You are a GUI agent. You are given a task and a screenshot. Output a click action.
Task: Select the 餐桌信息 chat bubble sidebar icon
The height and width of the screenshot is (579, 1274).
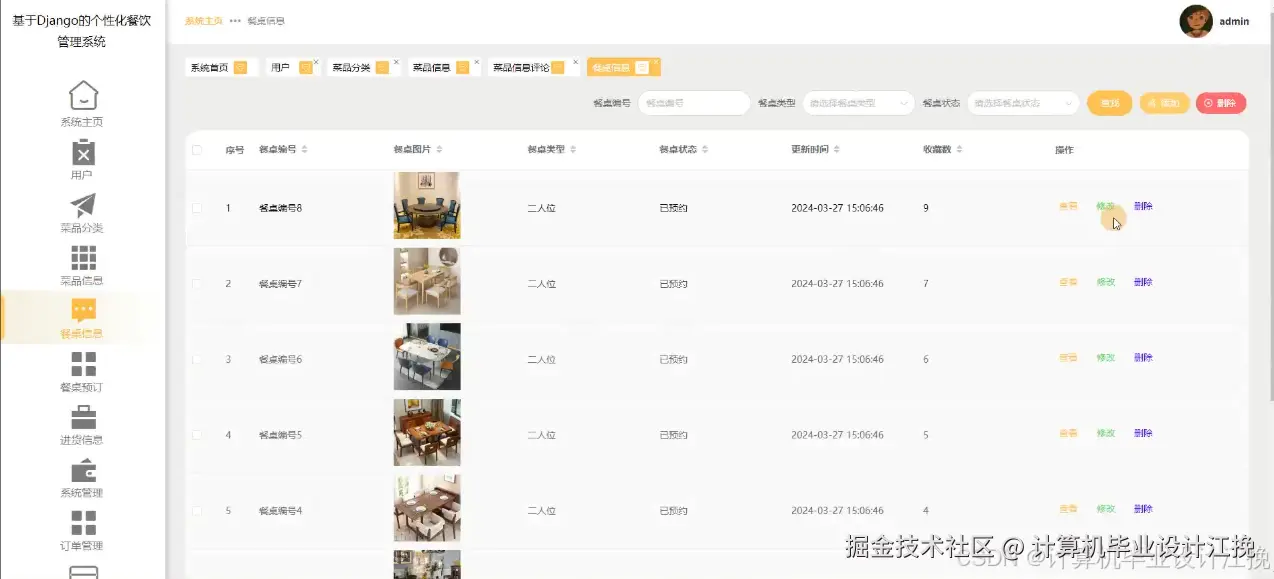83,311
